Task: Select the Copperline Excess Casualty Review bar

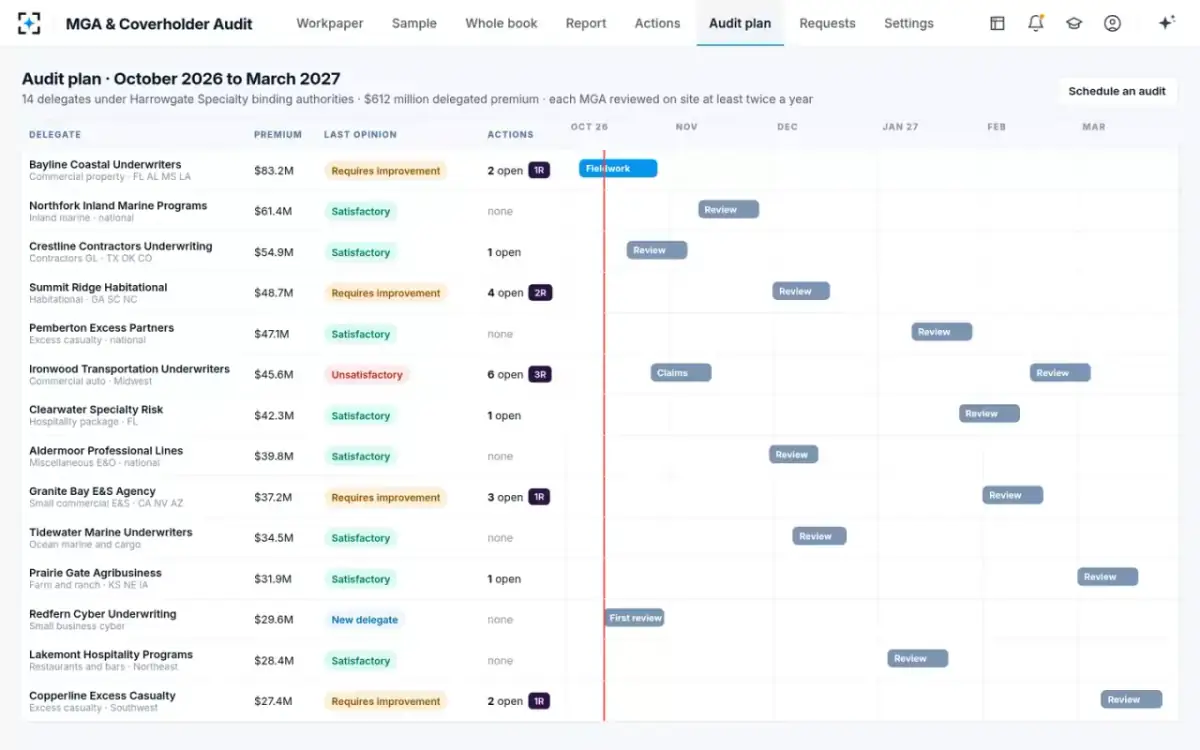Action: coord(1131,699)
